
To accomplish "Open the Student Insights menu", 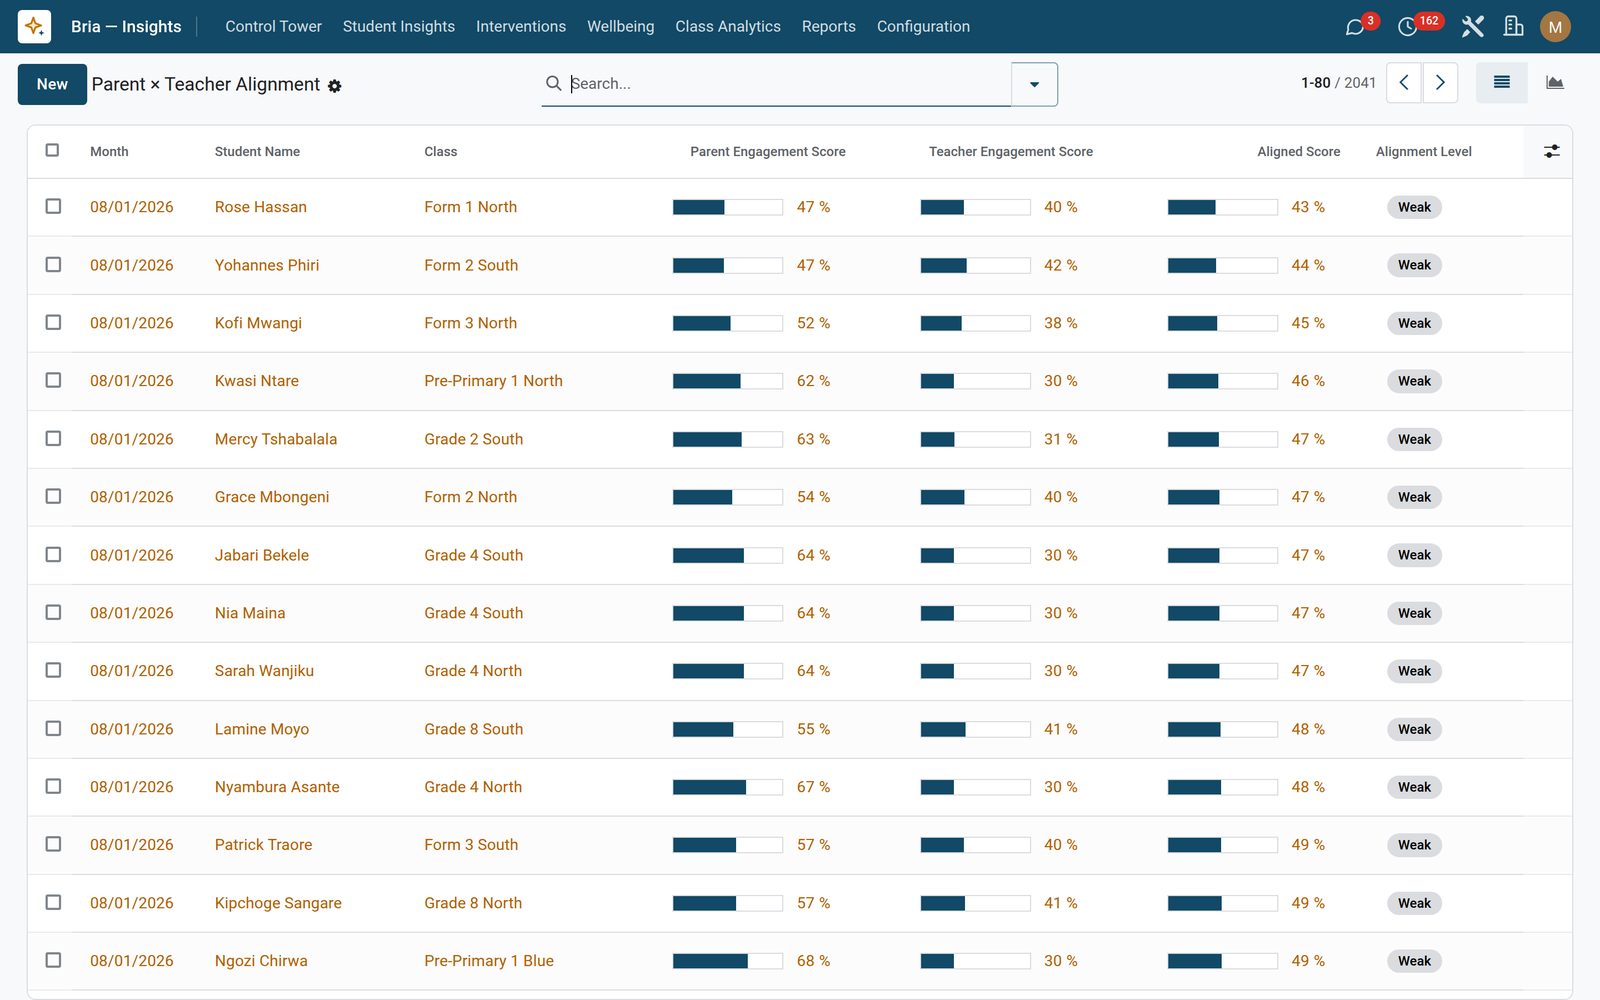I will pyautogui.click(x=399, y=27).
